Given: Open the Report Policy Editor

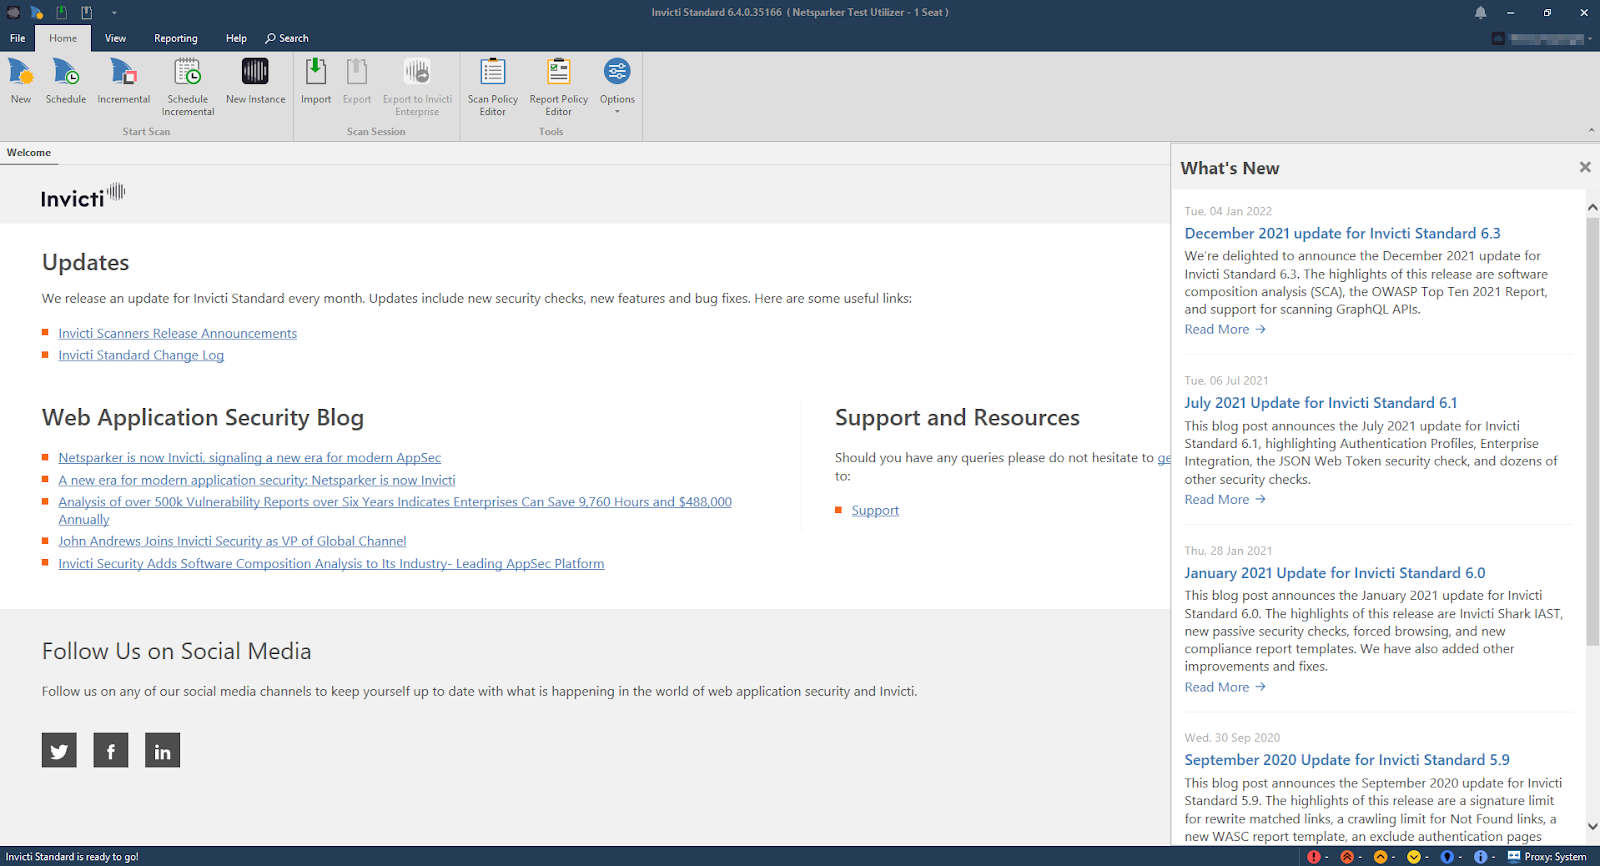Looking at the screenshot, I should pos(559,87).
